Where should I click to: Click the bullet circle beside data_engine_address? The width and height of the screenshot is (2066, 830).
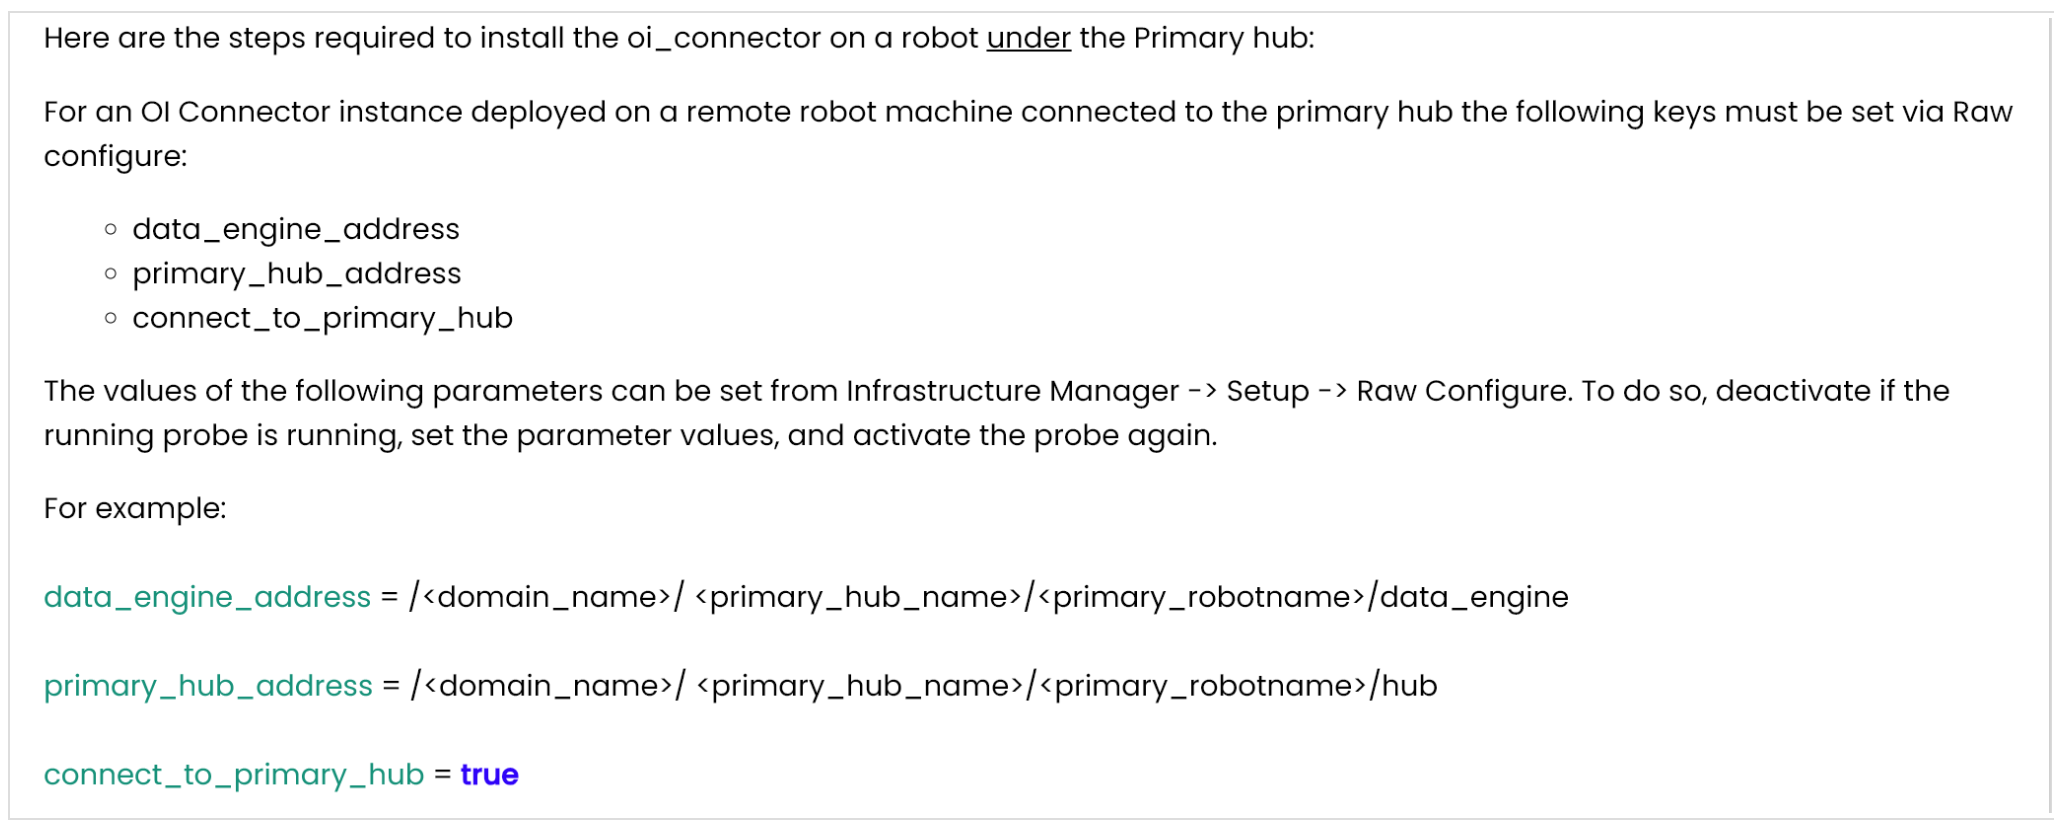pyautogui.click(x=111, y=230)
